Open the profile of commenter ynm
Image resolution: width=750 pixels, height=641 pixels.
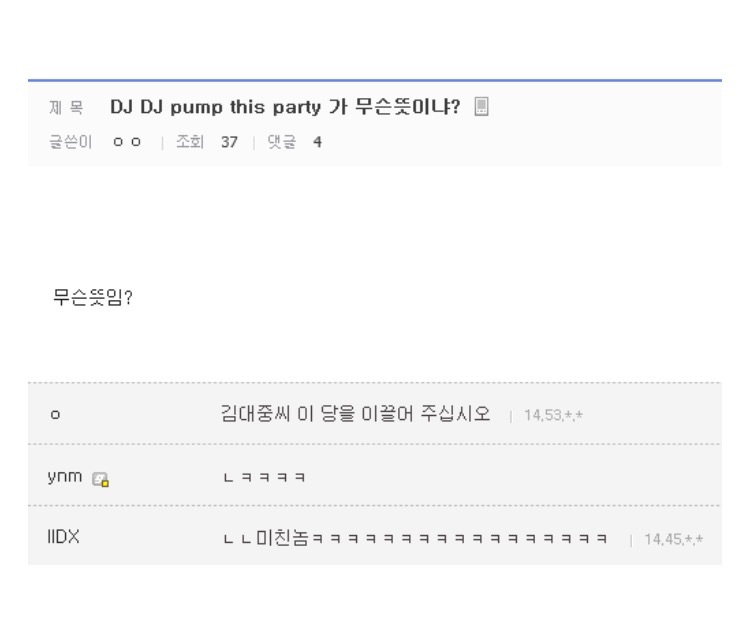click(x=64, y=476)
